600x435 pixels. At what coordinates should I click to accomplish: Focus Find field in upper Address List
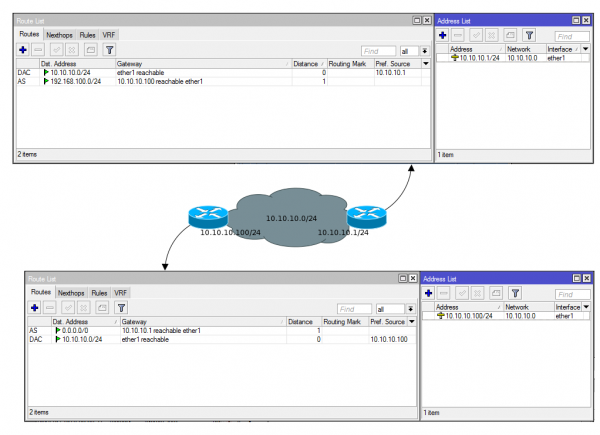pyautogui.click(x=572, y=36)
